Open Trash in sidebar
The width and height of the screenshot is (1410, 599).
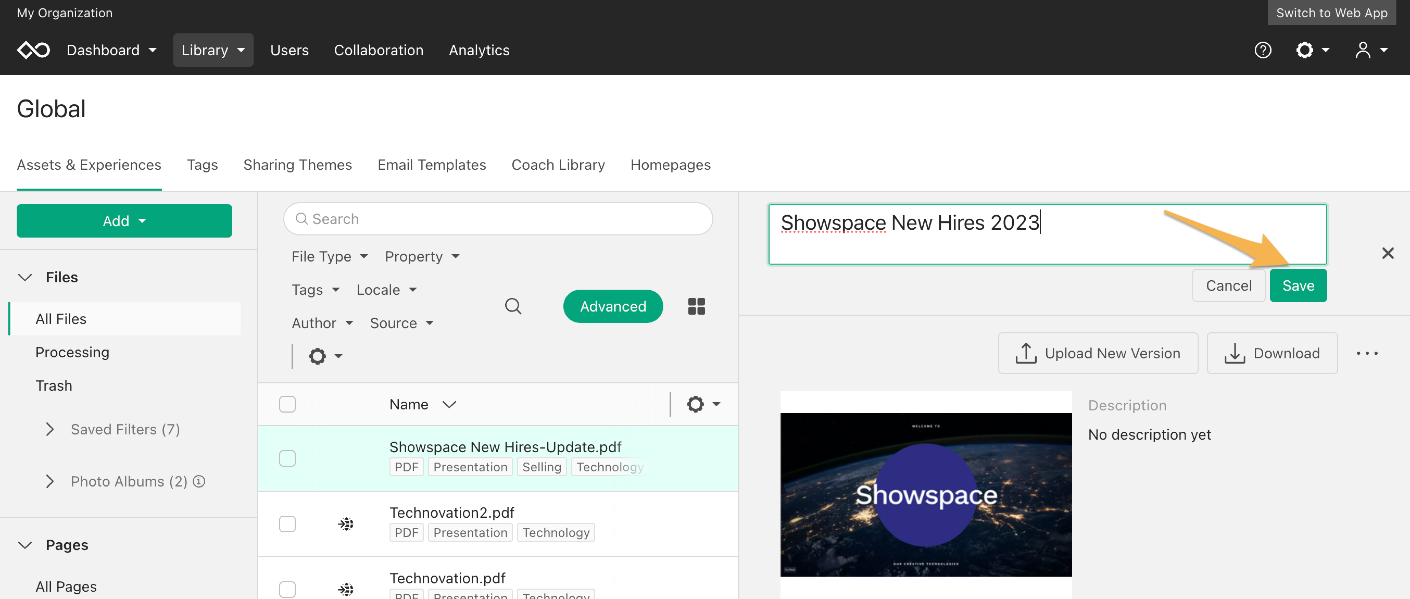pos(54,385)
